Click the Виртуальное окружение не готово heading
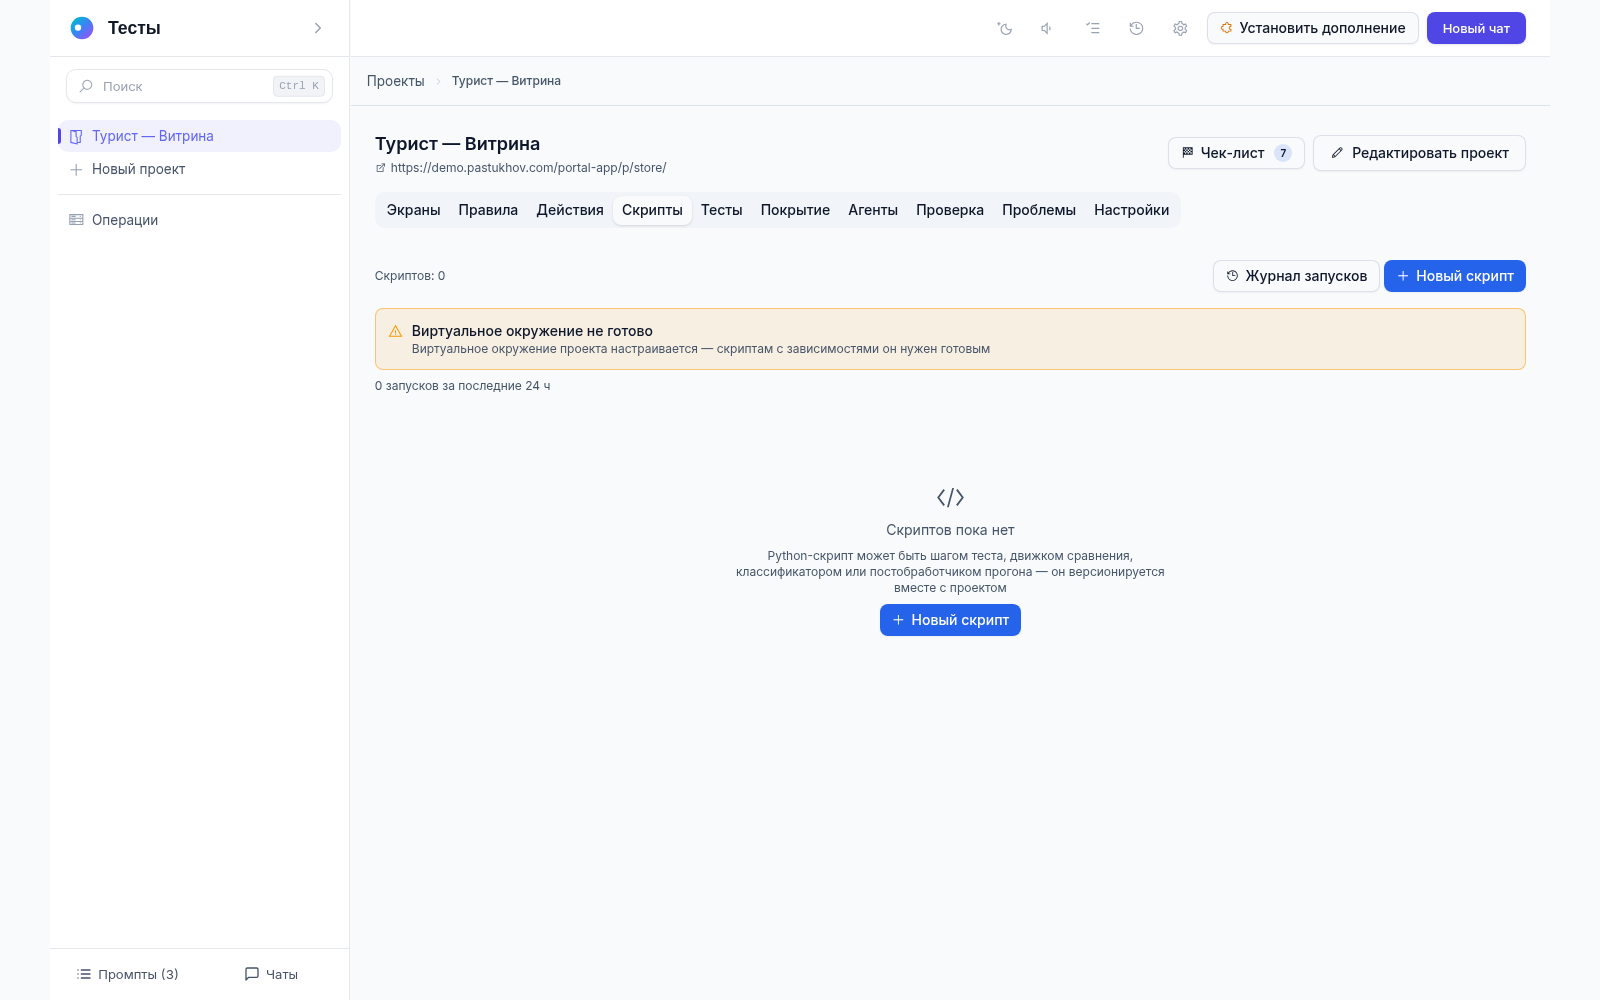Viewport: 1600px width, 1000px height. 532,331
